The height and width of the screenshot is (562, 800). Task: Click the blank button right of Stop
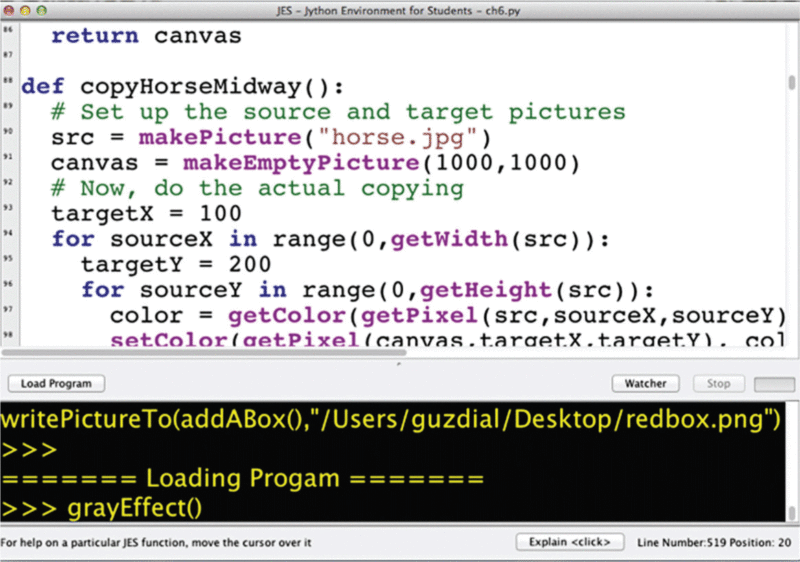tap(774, 384)
